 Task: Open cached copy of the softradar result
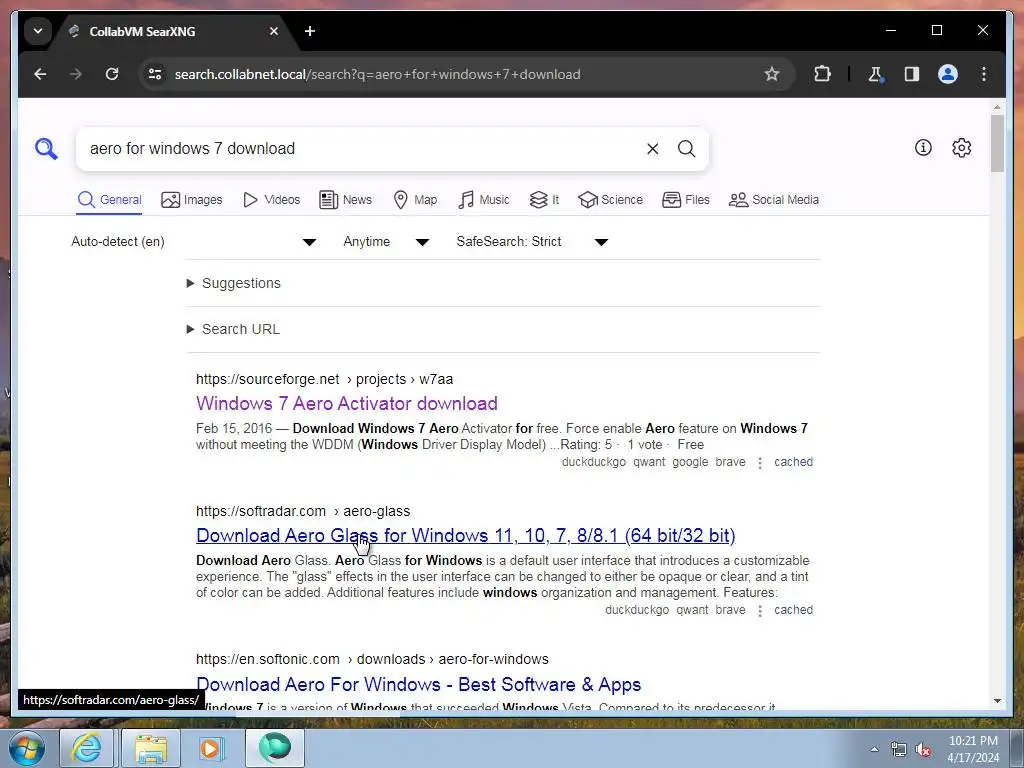point(793,610)
